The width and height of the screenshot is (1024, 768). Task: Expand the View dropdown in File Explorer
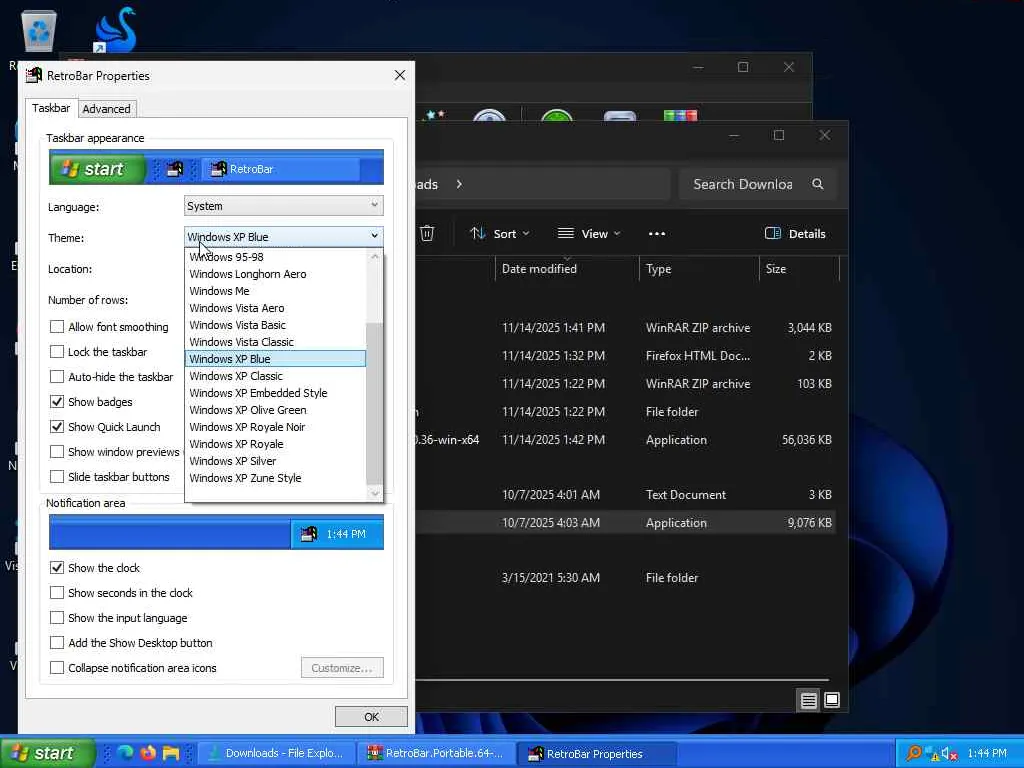point(589,233)
